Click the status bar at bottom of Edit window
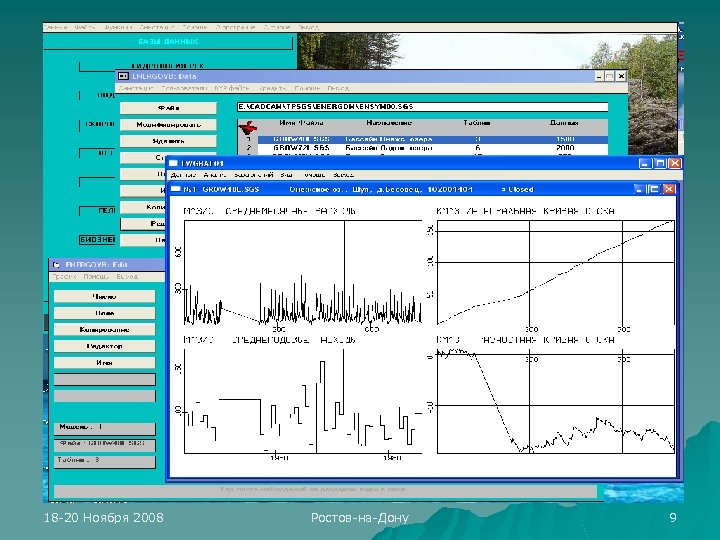Viewport: 720px width, 540px height. [325, 490]
